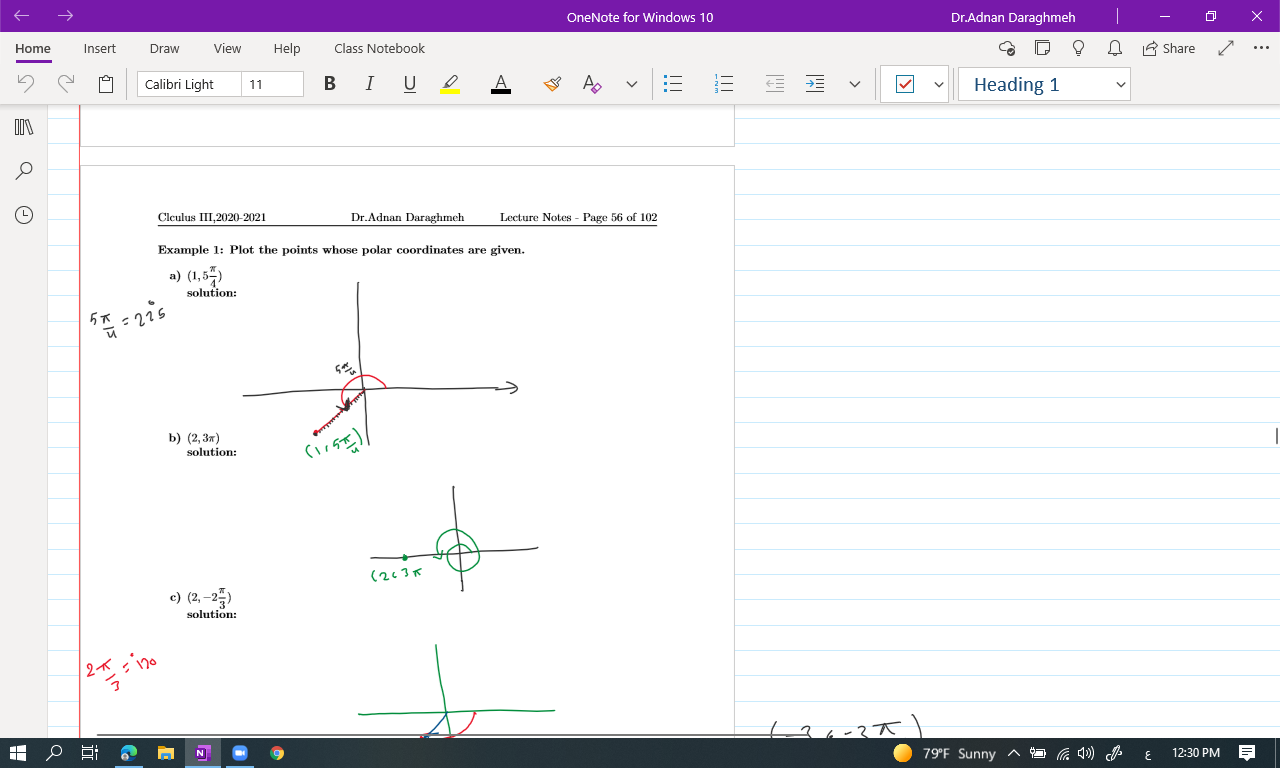Screen dimensions: 1280x768
Task: Open the Help tab
Action: (287, 48)
